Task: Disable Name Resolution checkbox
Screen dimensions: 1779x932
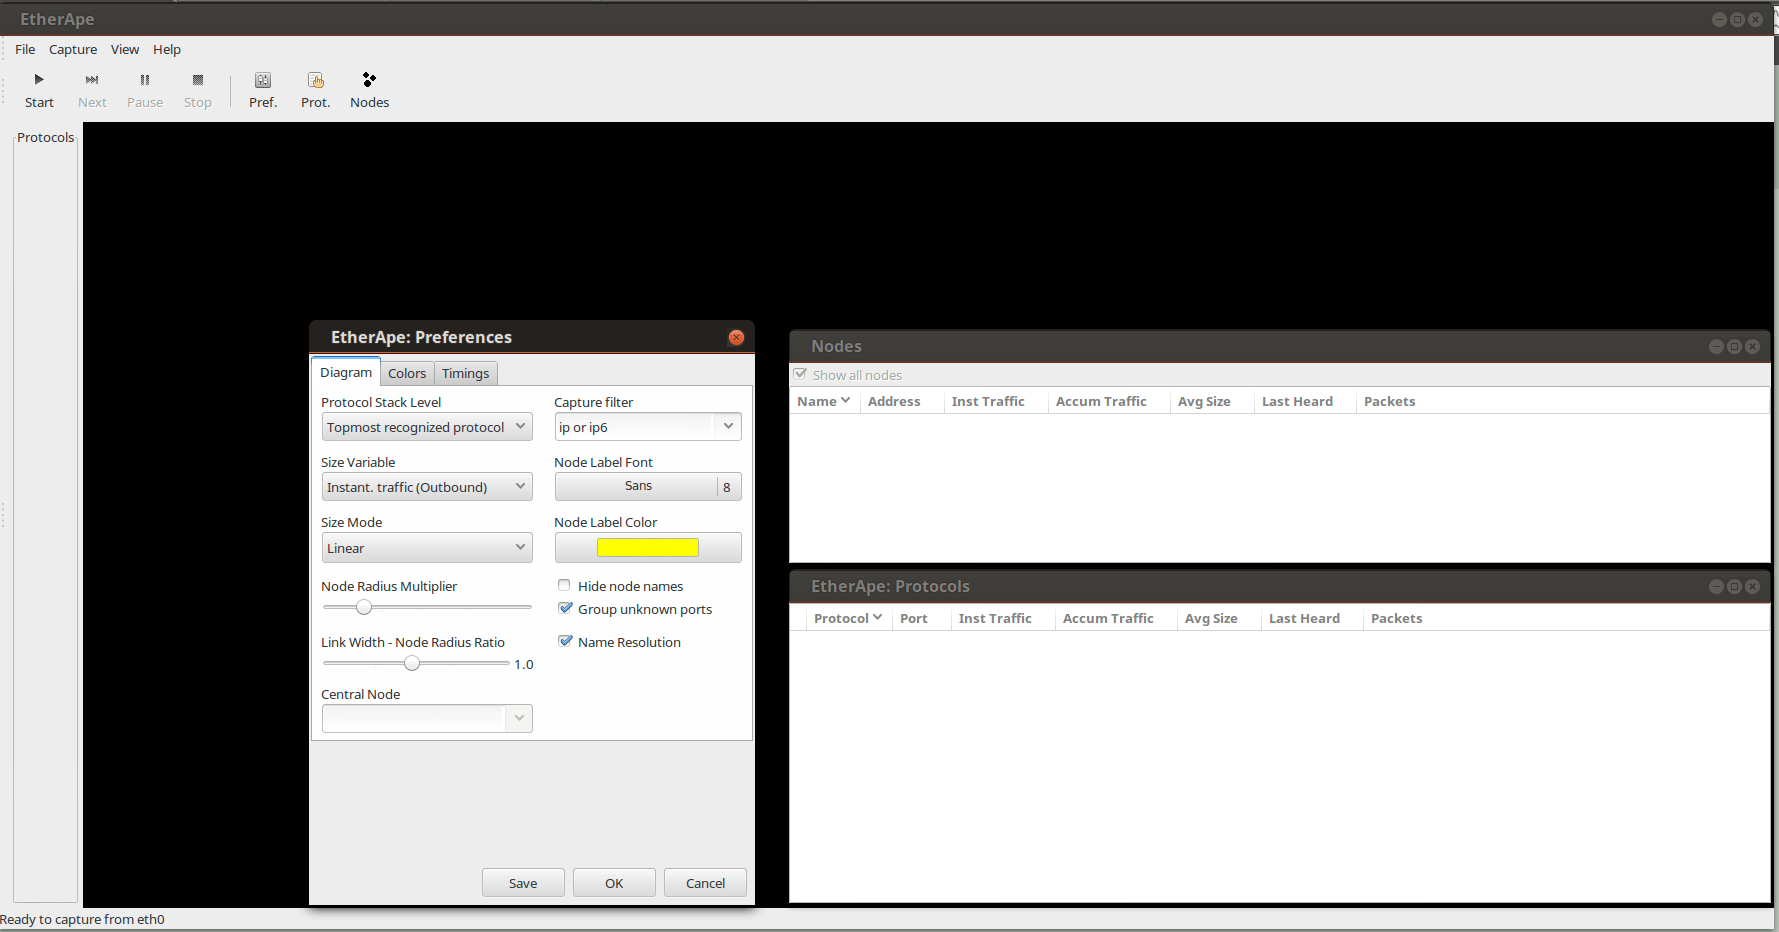Action: coord(565,641)
